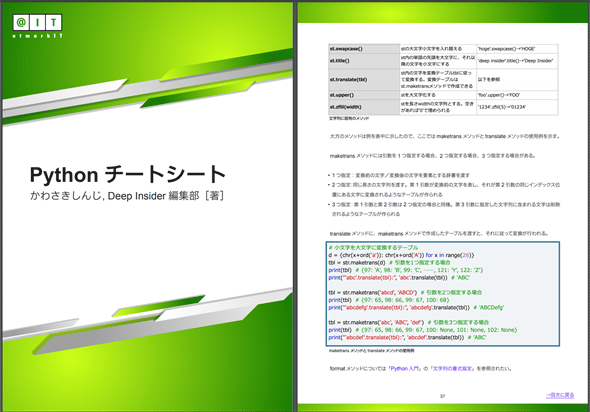
Task: Click the 'stを大文字化する' description cell
Action: click(438, 95)
